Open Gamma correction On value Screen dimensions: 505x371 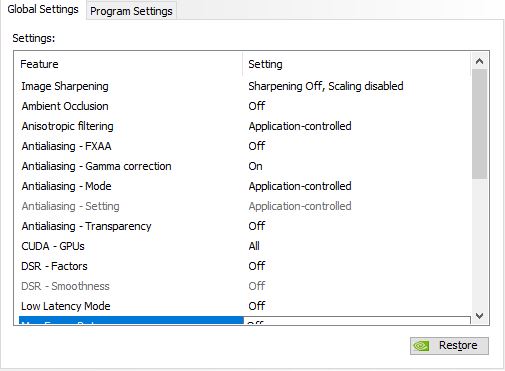255,166
